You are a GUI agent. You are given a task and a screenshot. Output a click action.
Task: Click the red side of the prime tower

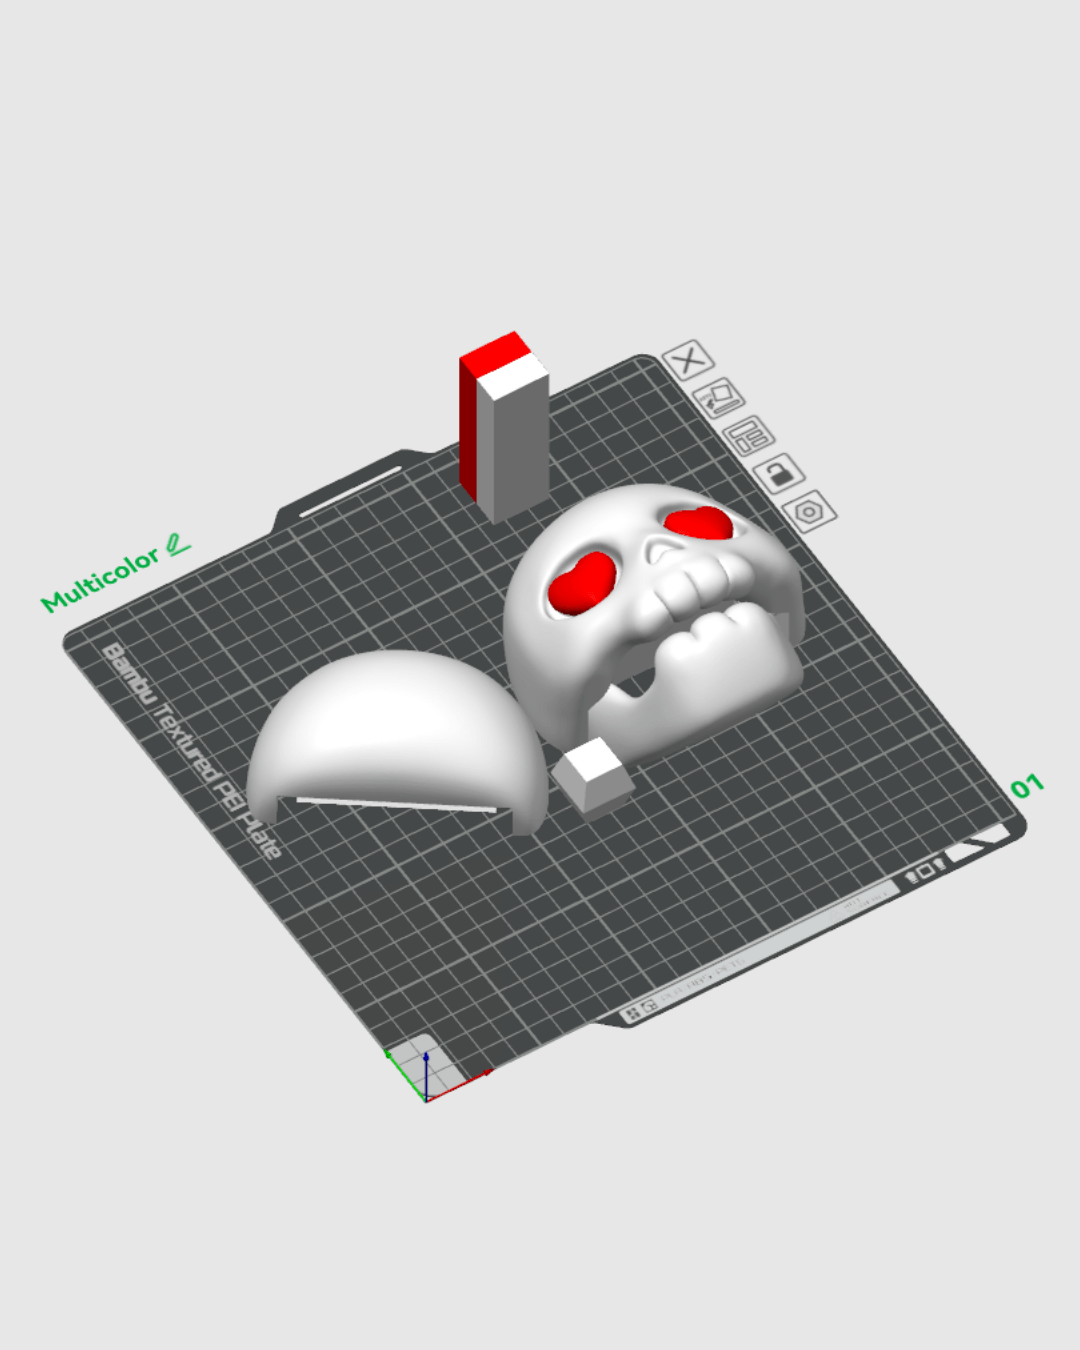point(468,425)
